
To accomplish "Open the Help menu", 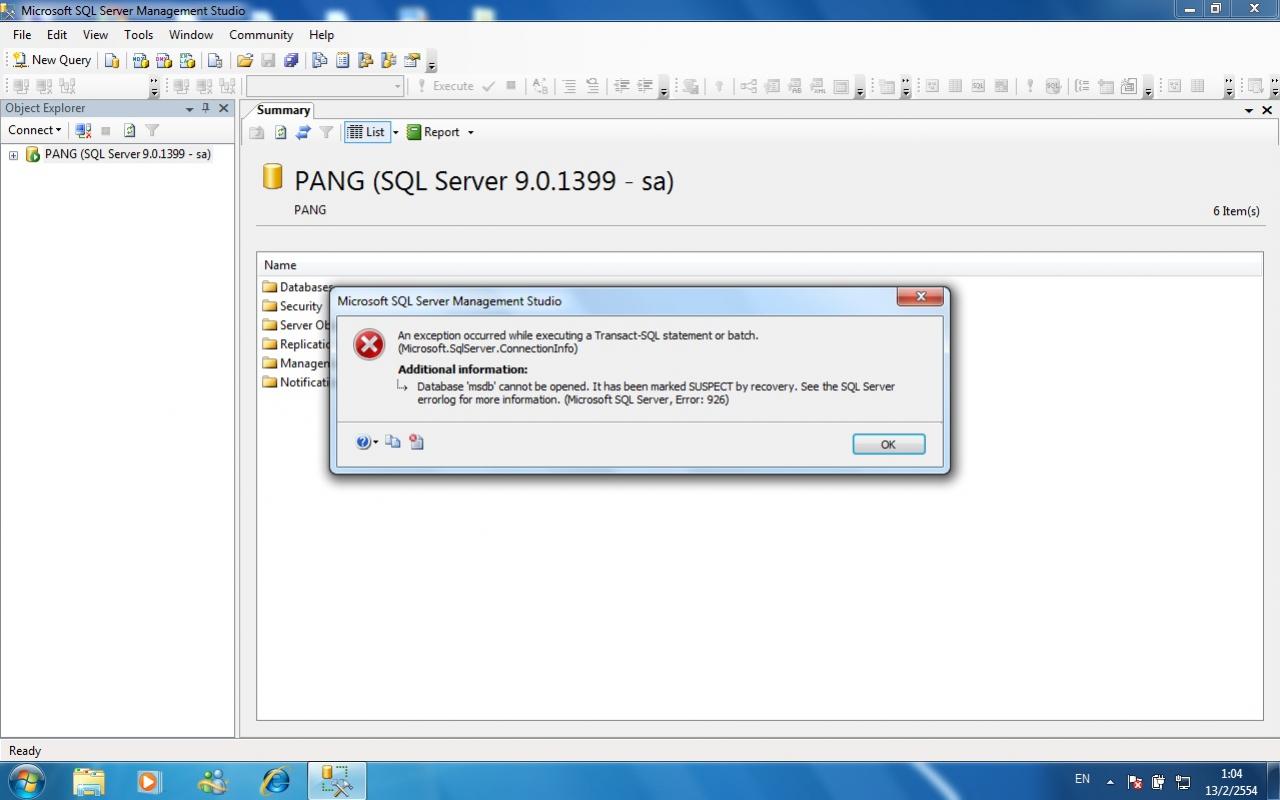I will coord(321,34).
